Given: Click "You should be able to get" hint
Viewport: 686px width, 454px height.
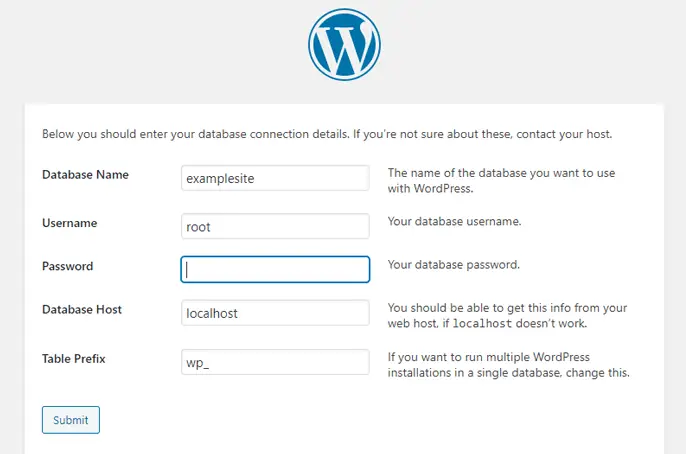Looking at the screenshot, I should tap(507, 308).
